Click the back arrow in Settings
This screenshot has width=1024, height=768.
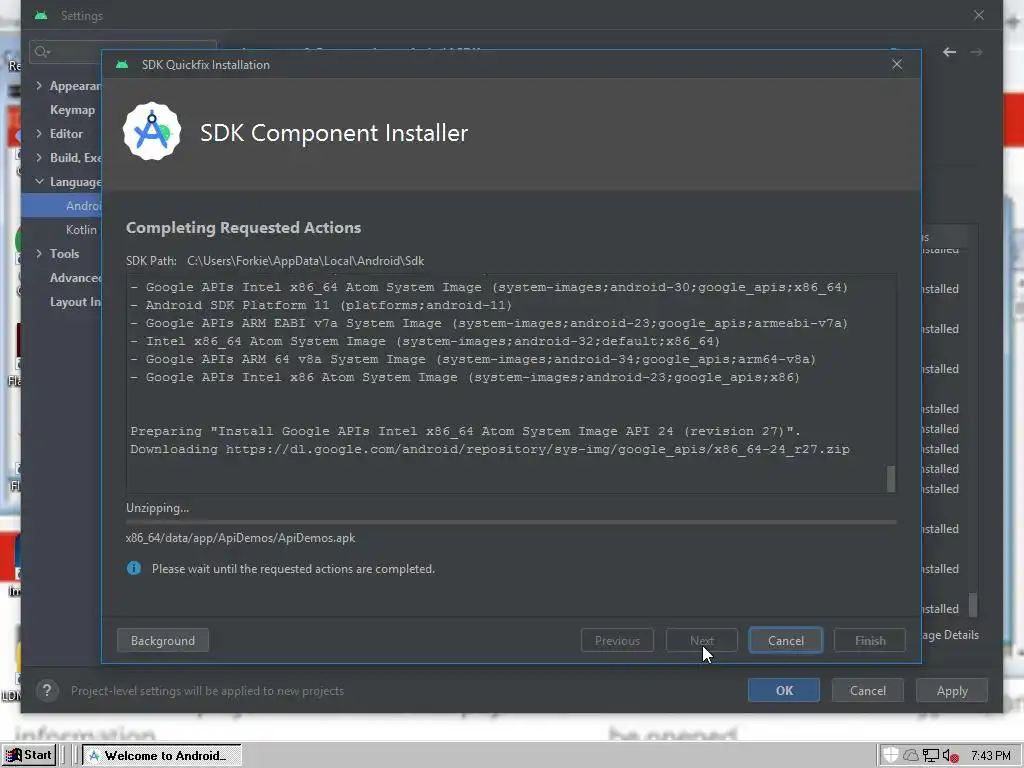coord(950,52)
